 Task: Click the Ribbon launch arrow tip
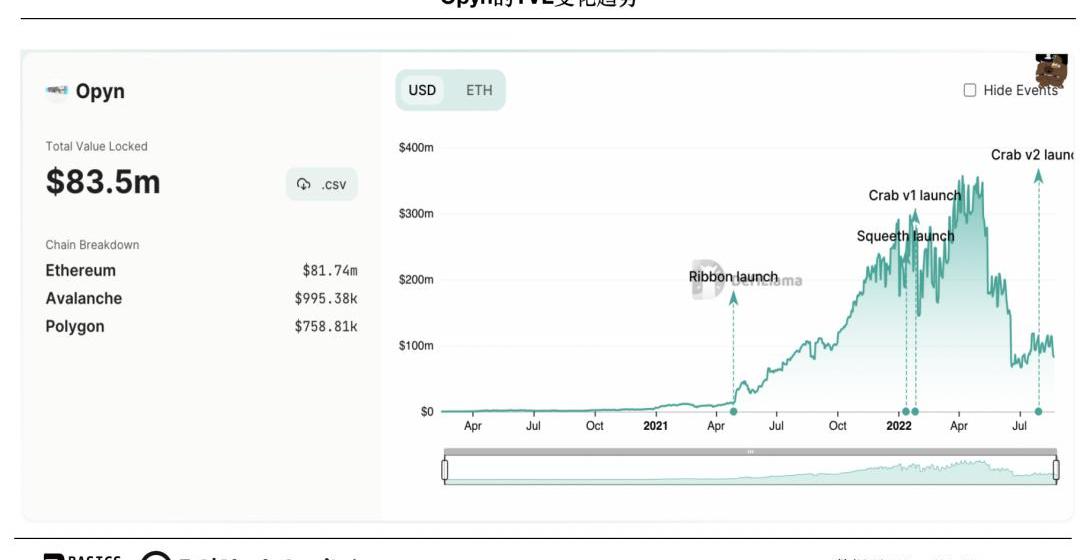click(733, 297)
